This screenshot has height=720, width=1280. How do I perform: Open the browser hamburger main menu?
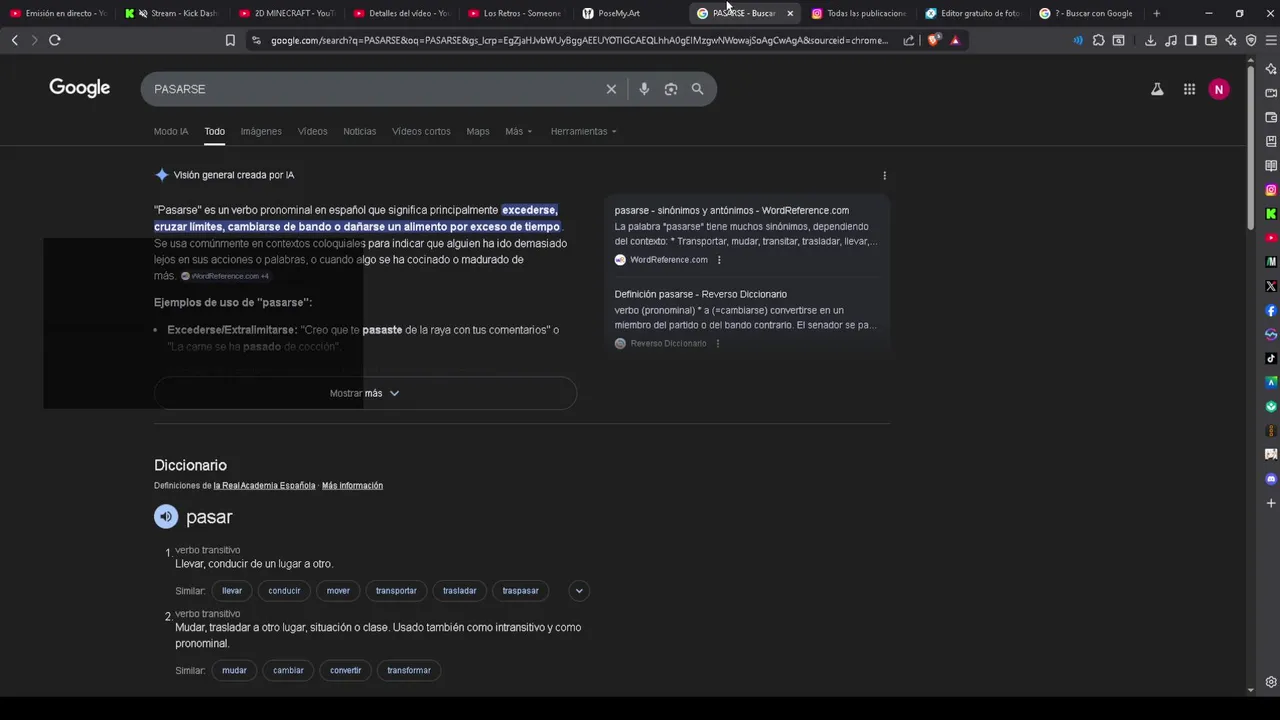1271,40
